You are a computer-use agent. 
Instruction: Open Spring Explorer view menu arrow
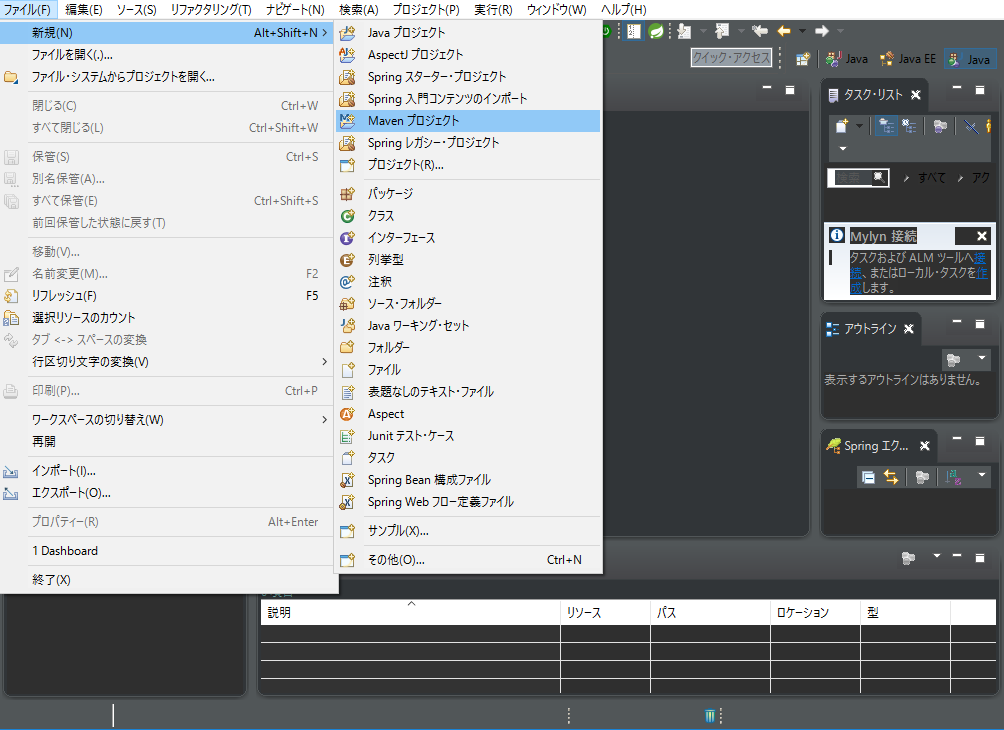982,474
